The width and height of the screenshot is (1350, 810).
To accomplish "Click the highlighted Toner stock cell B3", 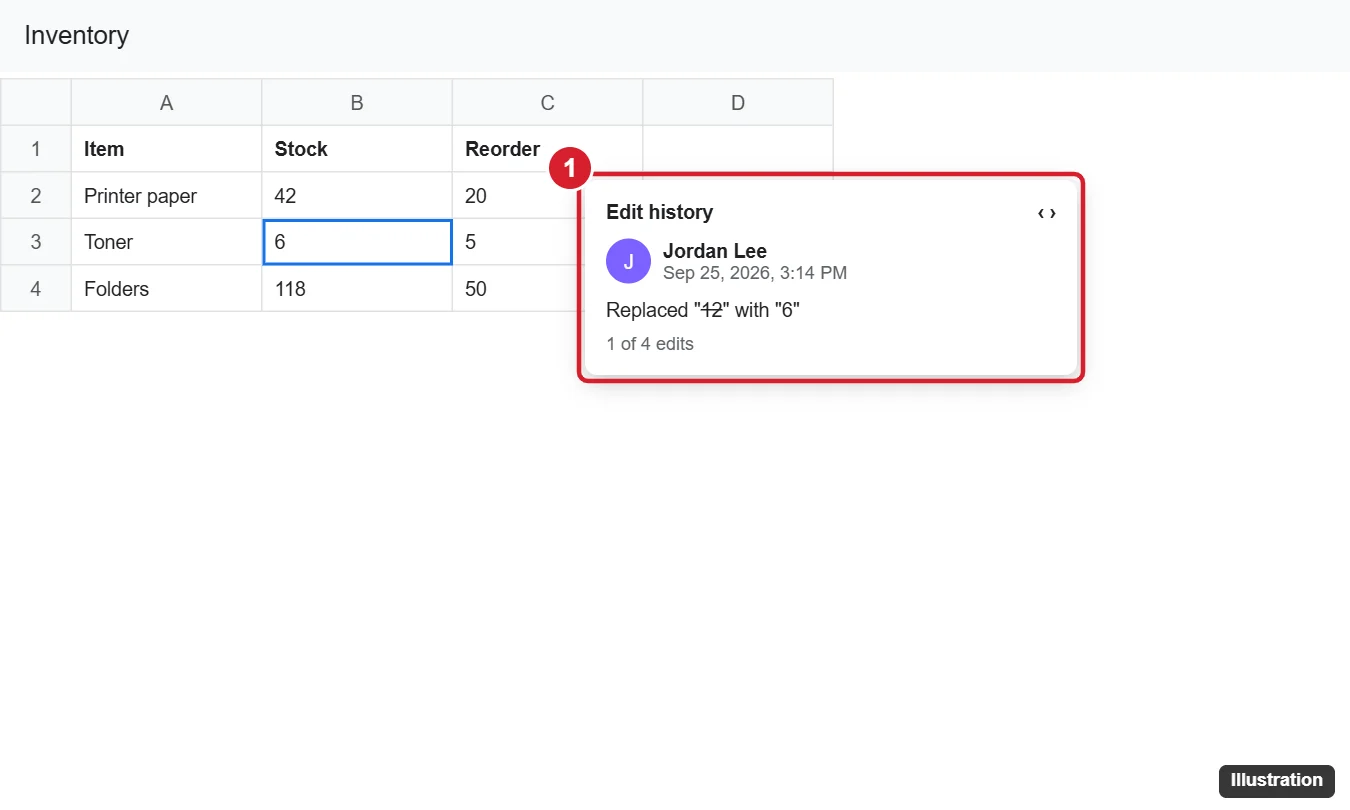I will tap(357, 242).
